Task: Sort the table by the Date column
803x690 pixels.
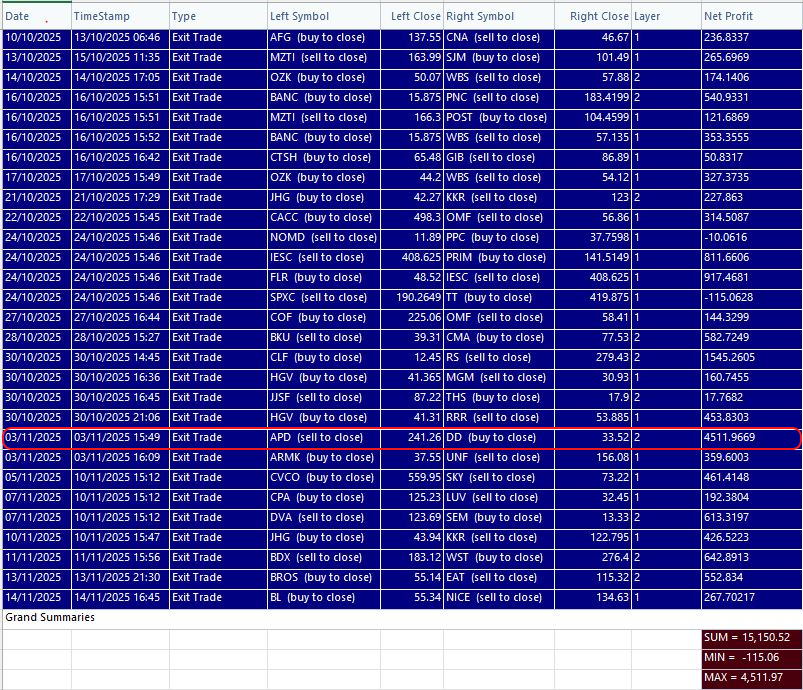Action: tap(22, 16)
